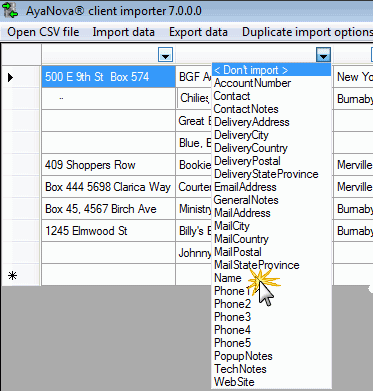
Task: Pick EmailAddress from the list
Action: (x=271, y=187)
